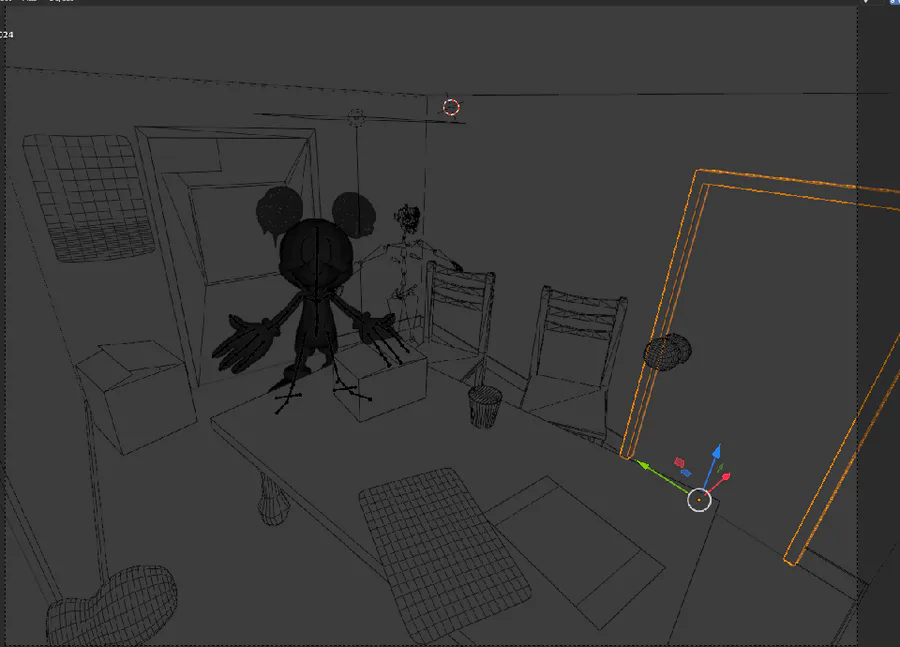Viewport: 900px width, 647px height.
Task: Select the flat sheet lying on the table
Action: [x=577, y=551]
